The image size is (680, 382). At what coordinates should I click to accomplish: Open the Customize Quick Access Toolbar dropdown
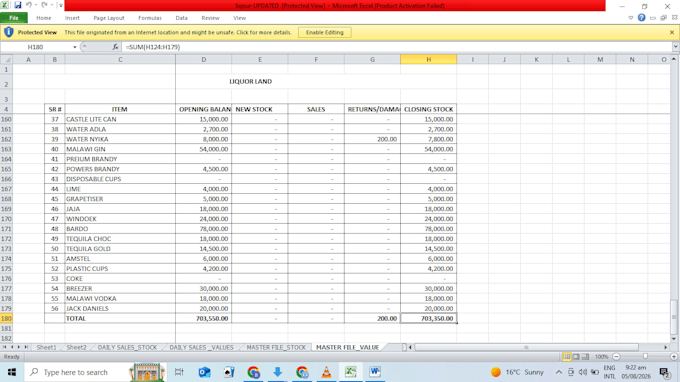60,5
